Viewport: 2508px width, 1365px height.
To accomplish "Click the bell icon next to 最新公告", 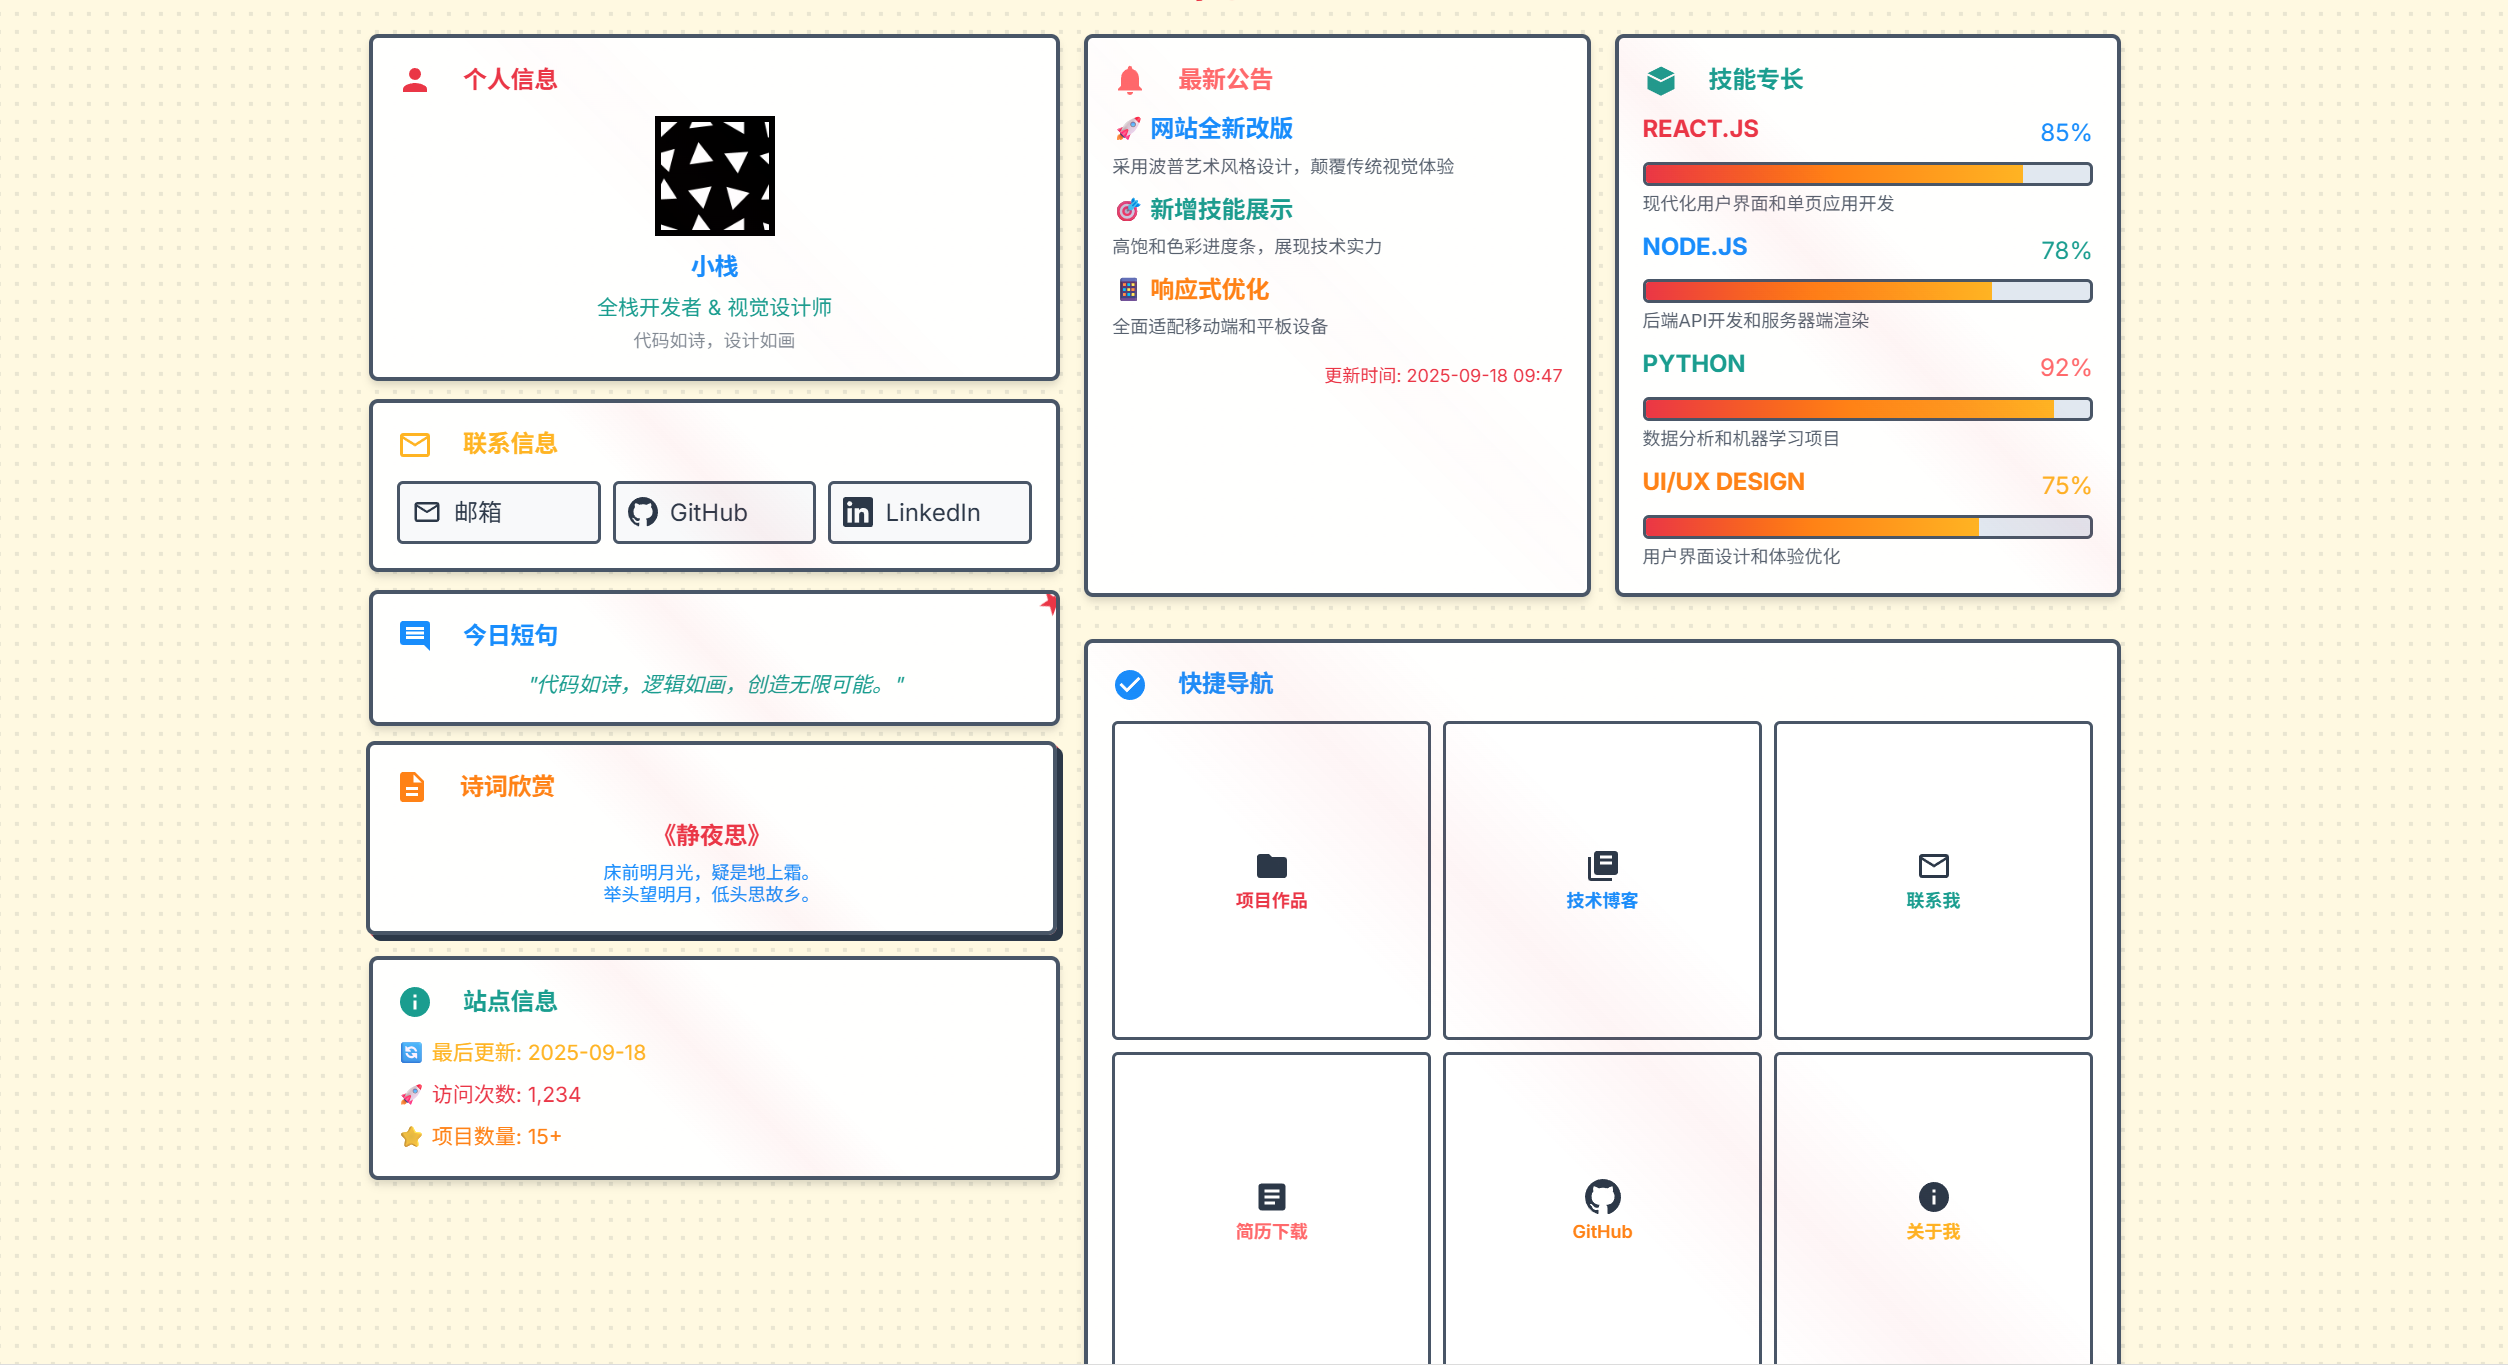I will coord(1130,80).
